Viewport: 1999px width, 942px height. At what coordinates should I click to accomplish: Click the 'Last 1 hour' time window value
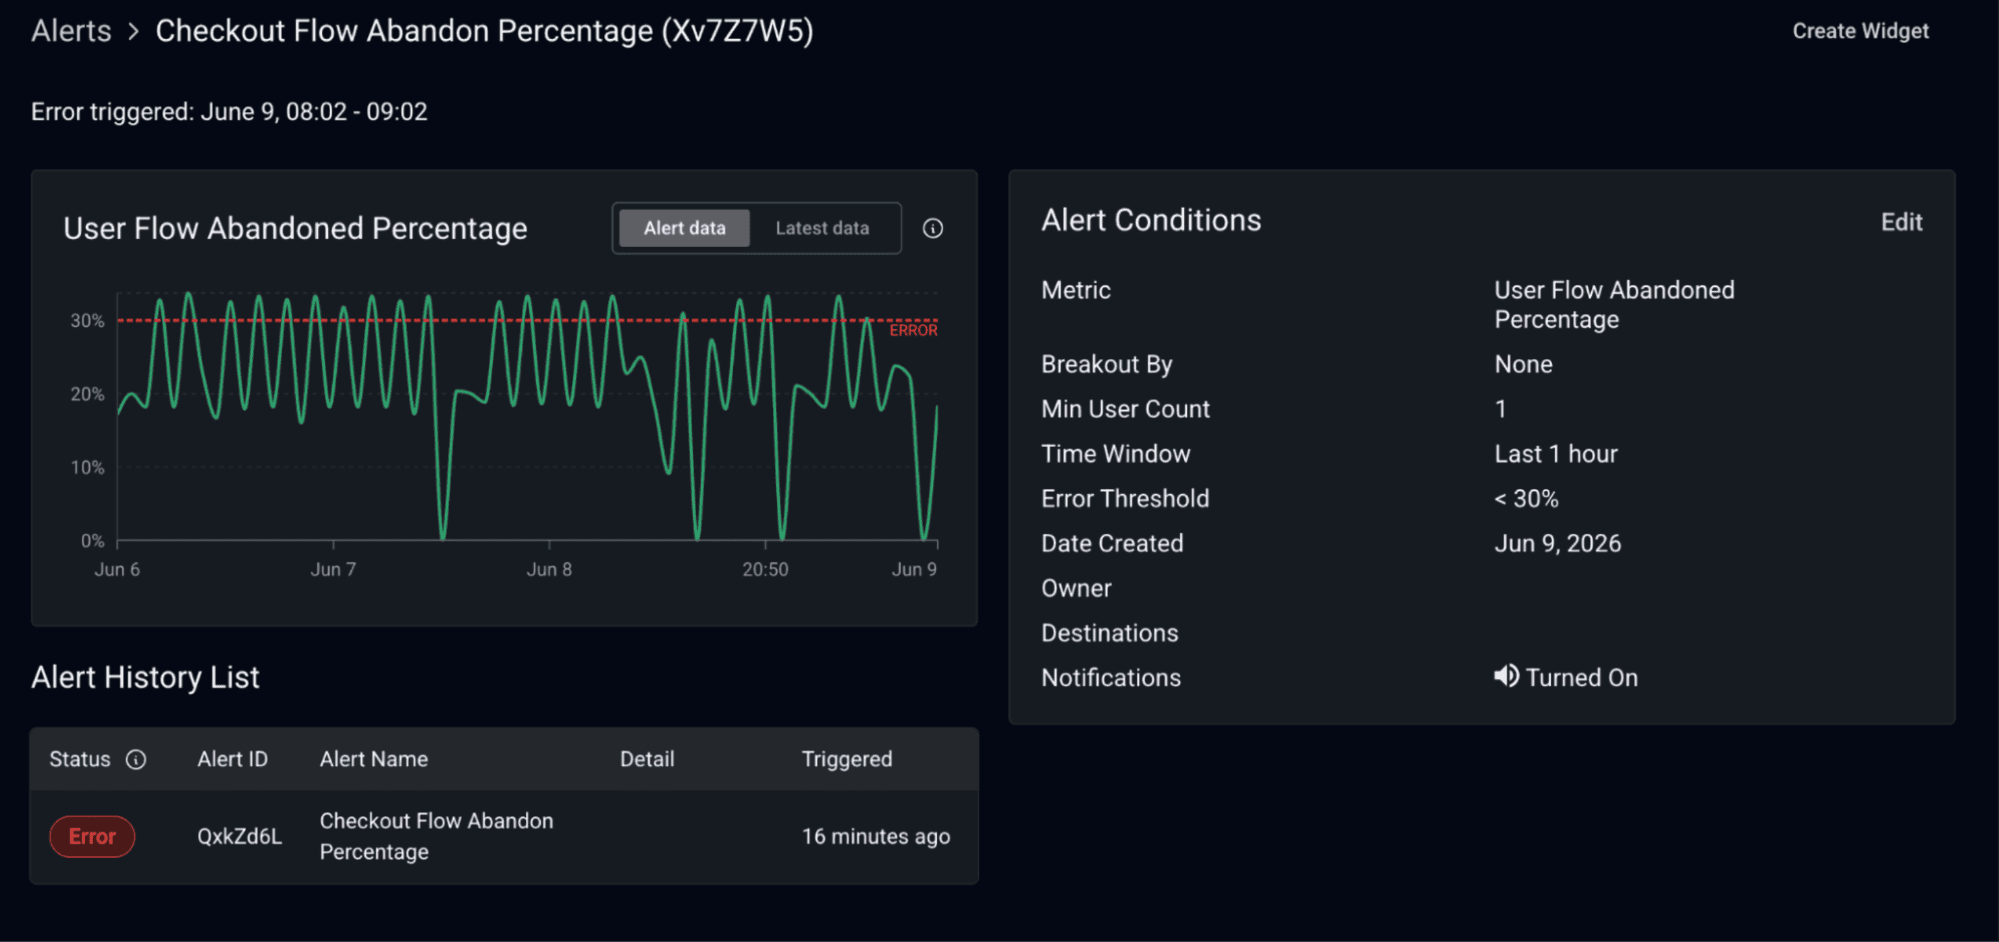coord(1555,454)
